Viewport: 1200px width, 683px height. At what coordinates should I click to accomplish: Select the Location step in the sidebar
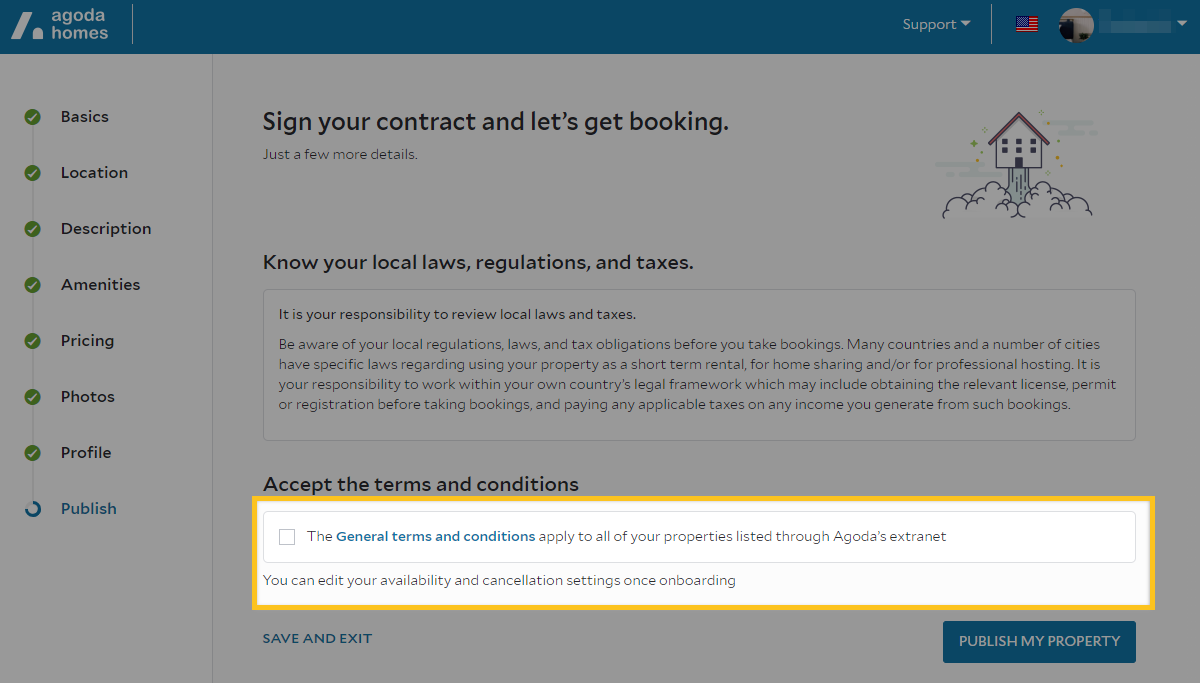click(94, 172)
